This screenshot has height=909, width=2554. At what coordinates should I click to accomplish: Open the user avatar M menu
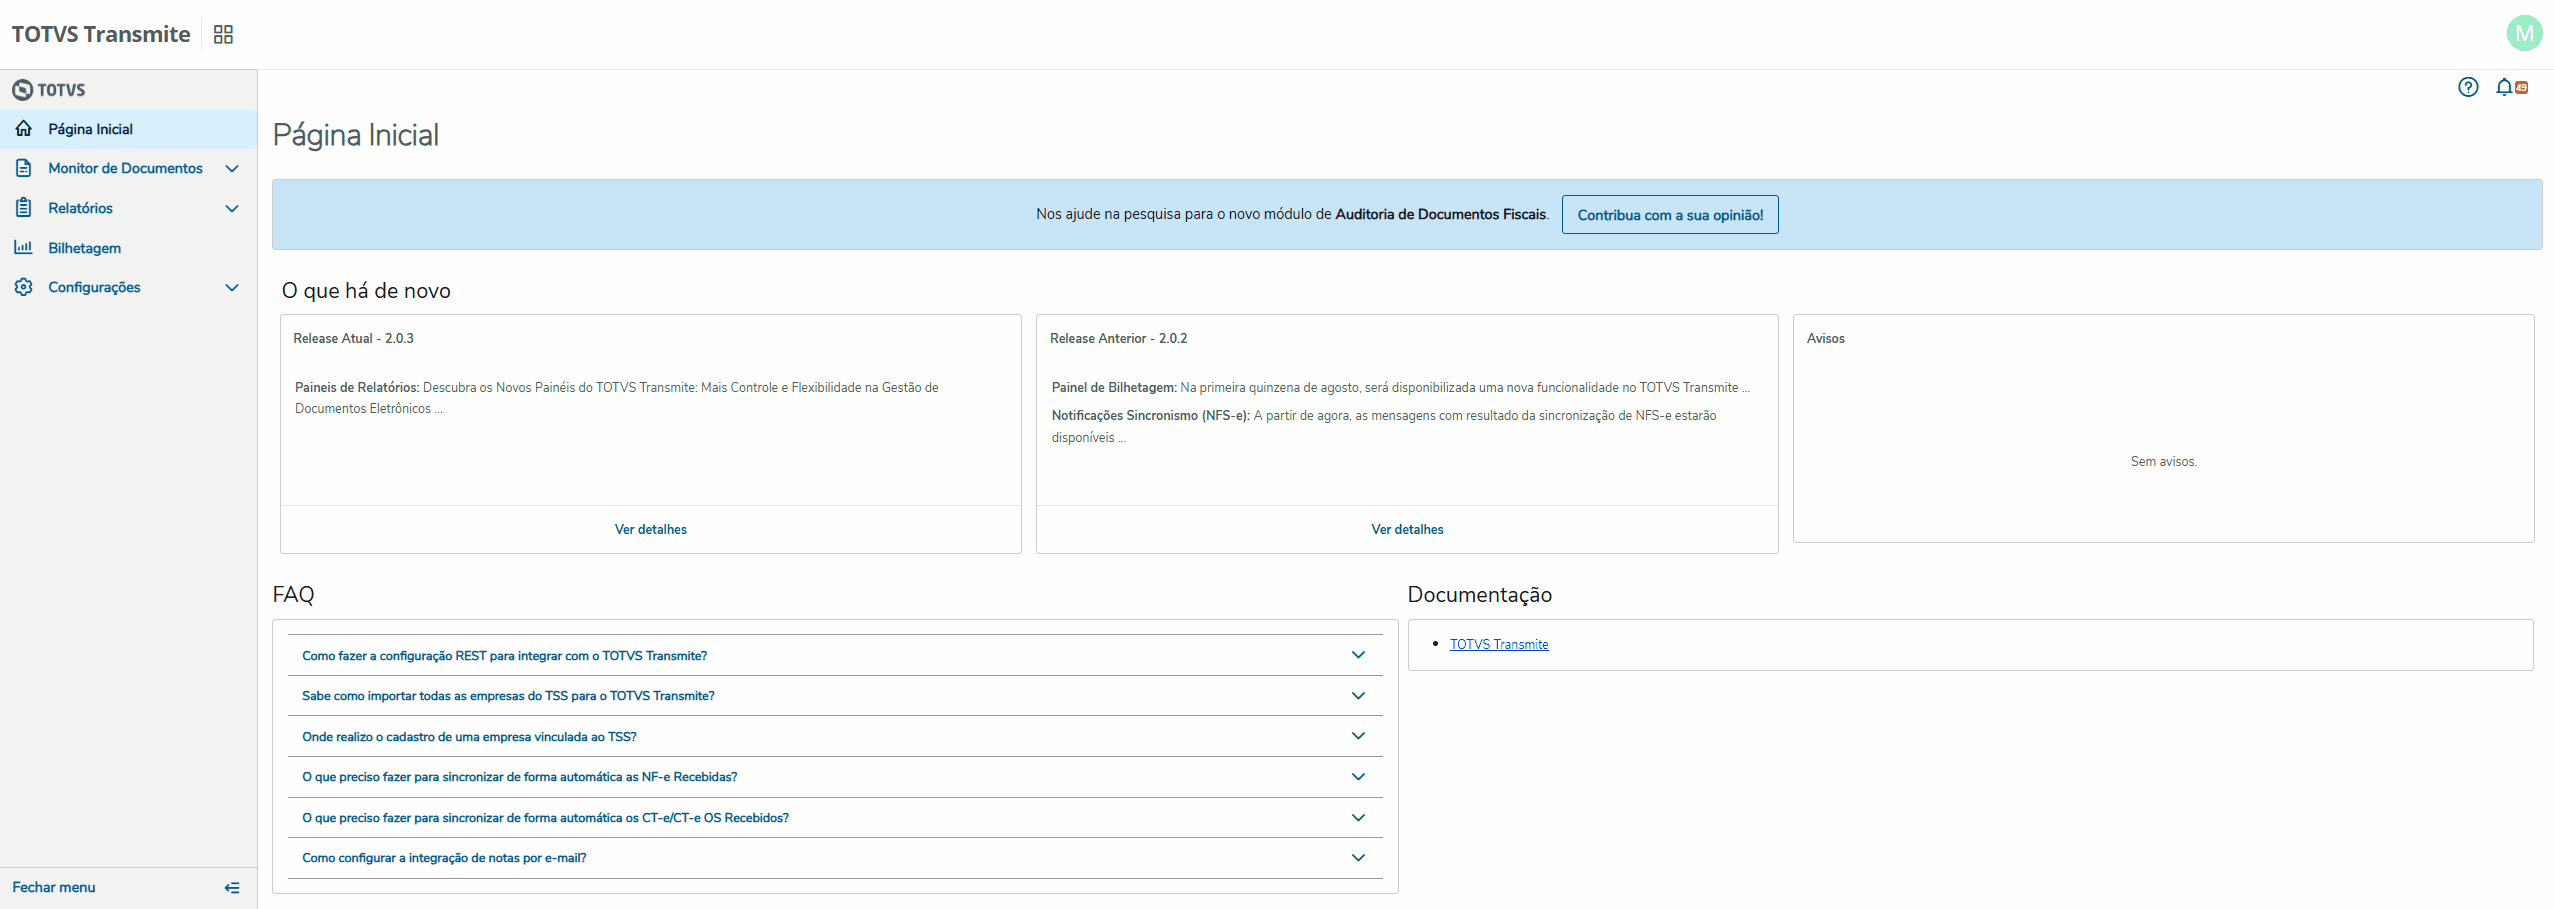[2524, 33]
